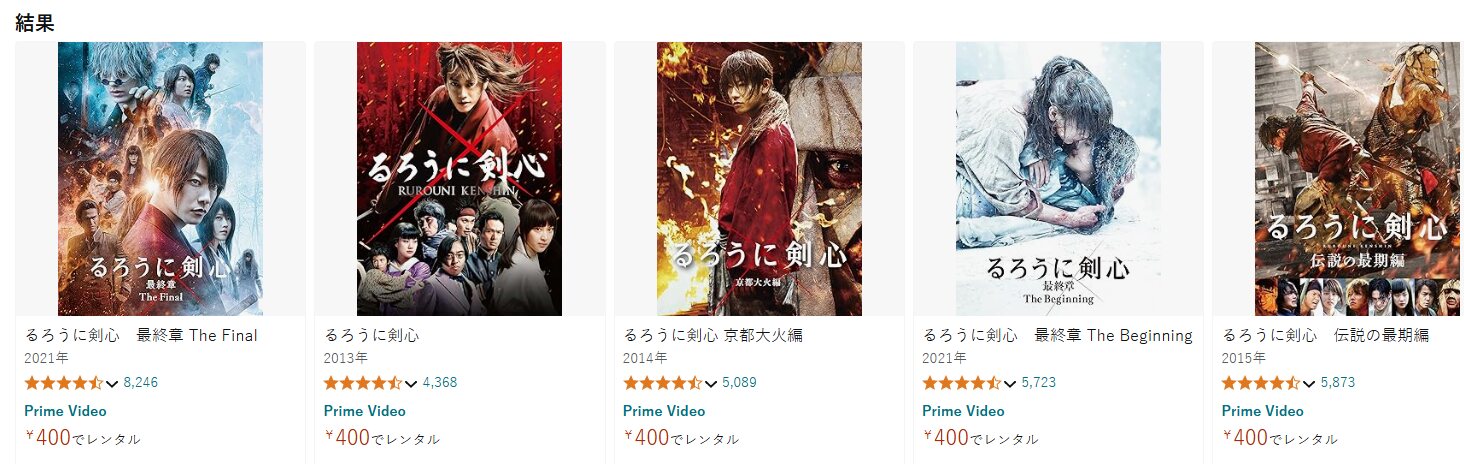Open title link るろうに剣心 京都大火編
Viewport: 1464px width, 464px height.
tap(713, 335)
